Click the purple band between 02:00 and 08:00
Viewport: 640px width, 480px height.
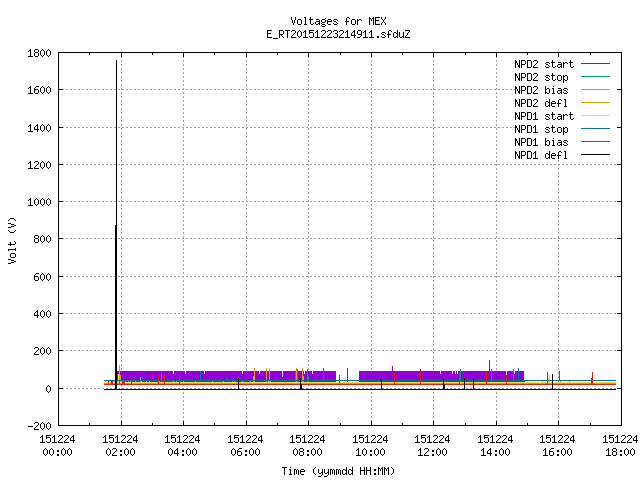pos(227,376)
